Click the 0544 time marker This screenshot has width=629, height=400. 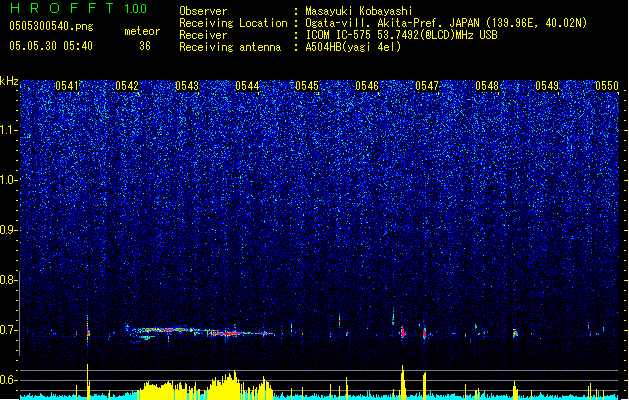click(x=247, y=86)
